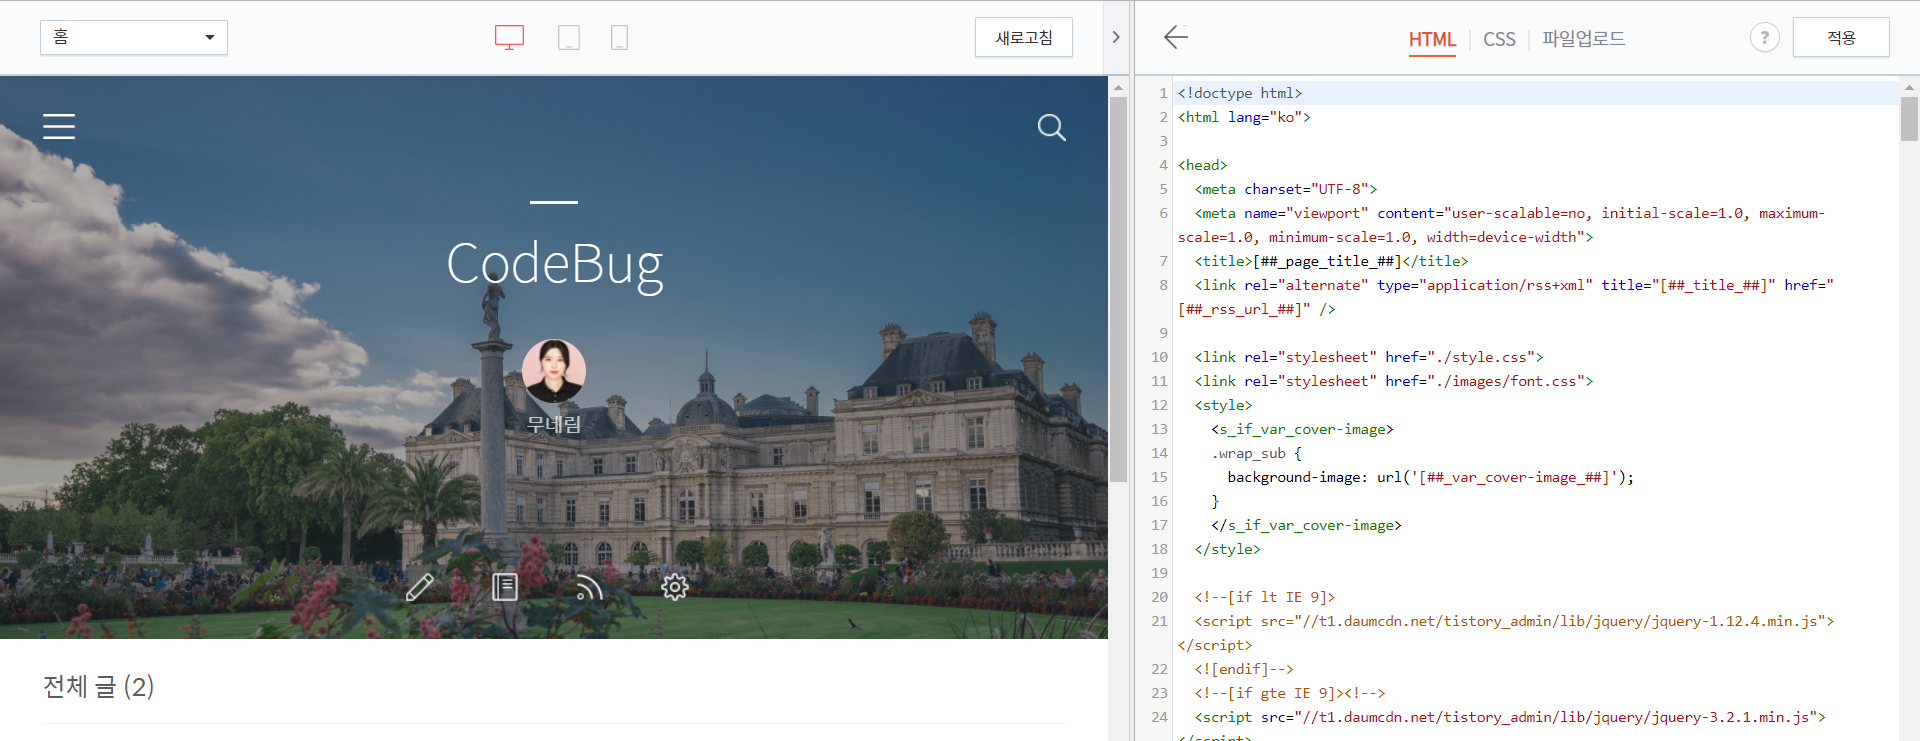Click the meta charset UTF-8 line
Screen dimensions: 1920x741
point(1286,189)
